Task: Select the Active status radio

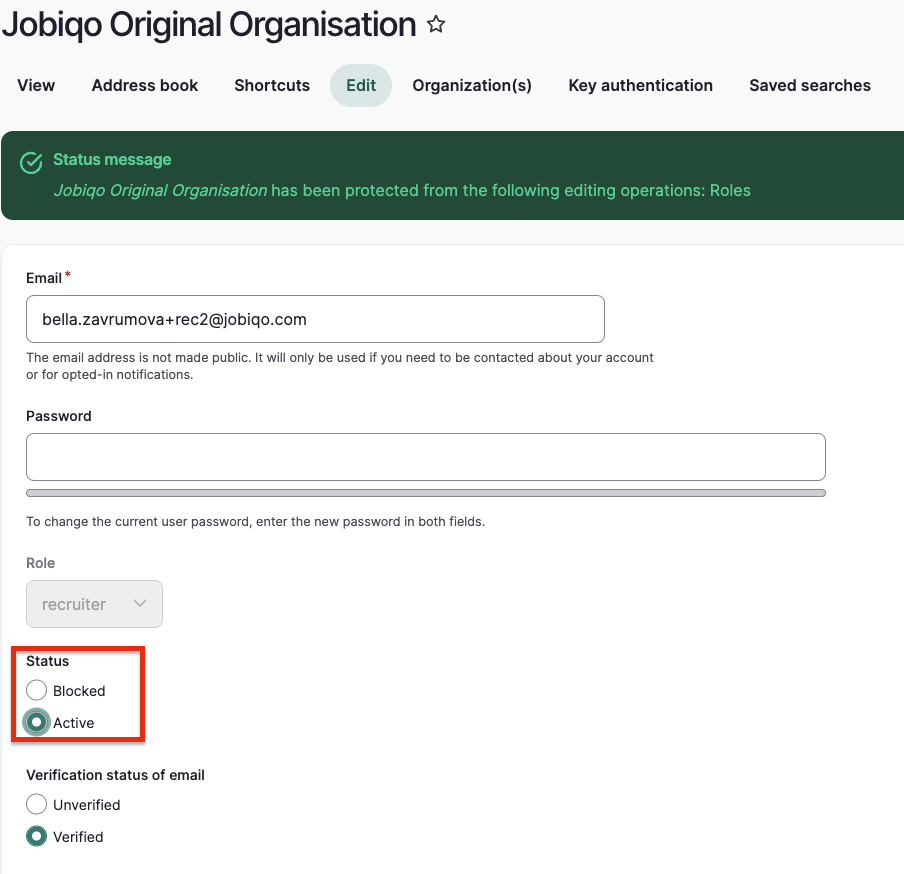Action: [36, 722]
